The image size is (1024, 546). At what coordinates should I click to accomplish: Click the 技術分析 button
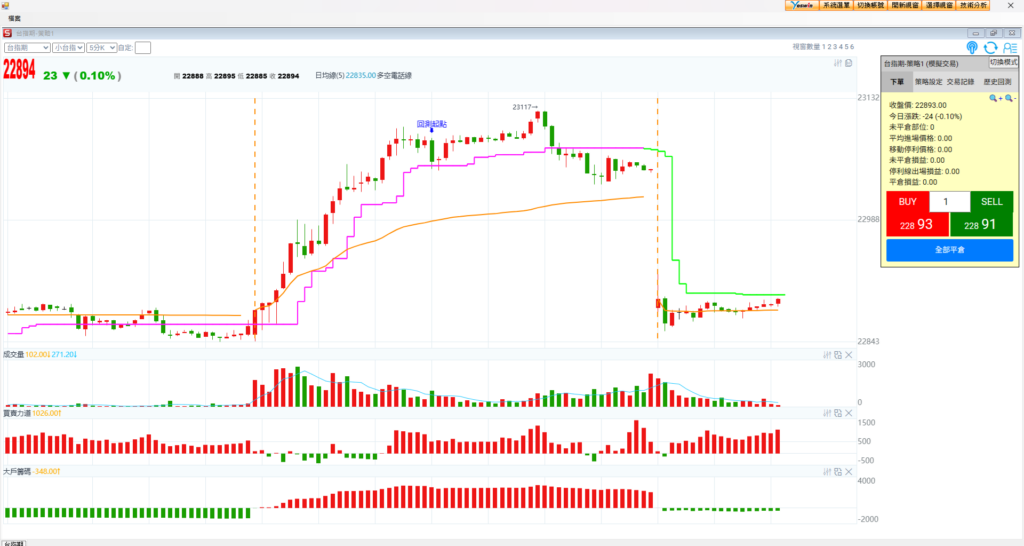pos(973,5)
